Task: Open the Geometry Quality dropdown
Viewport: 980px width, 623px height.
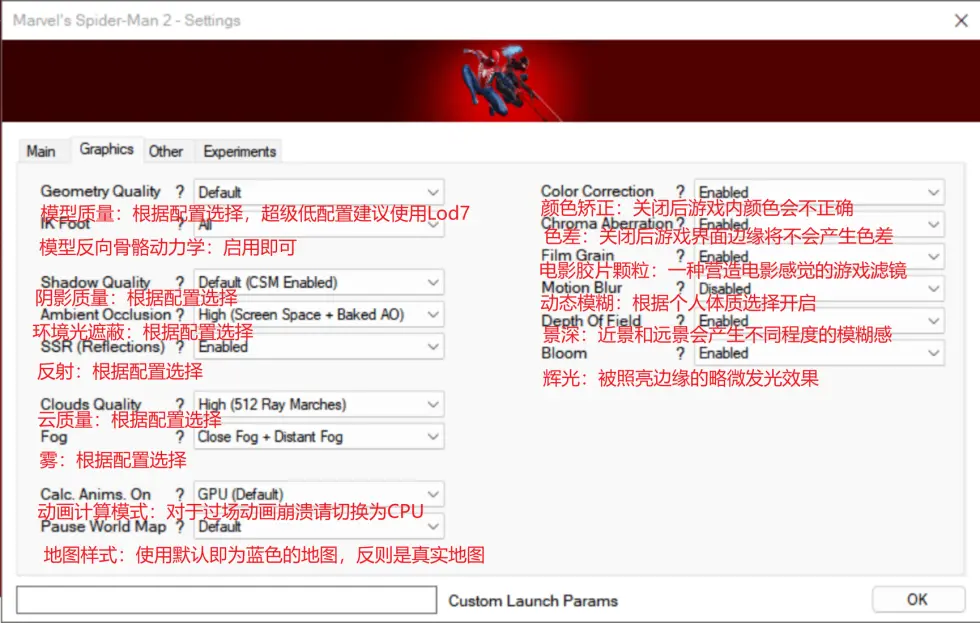Action: point(318,192)
